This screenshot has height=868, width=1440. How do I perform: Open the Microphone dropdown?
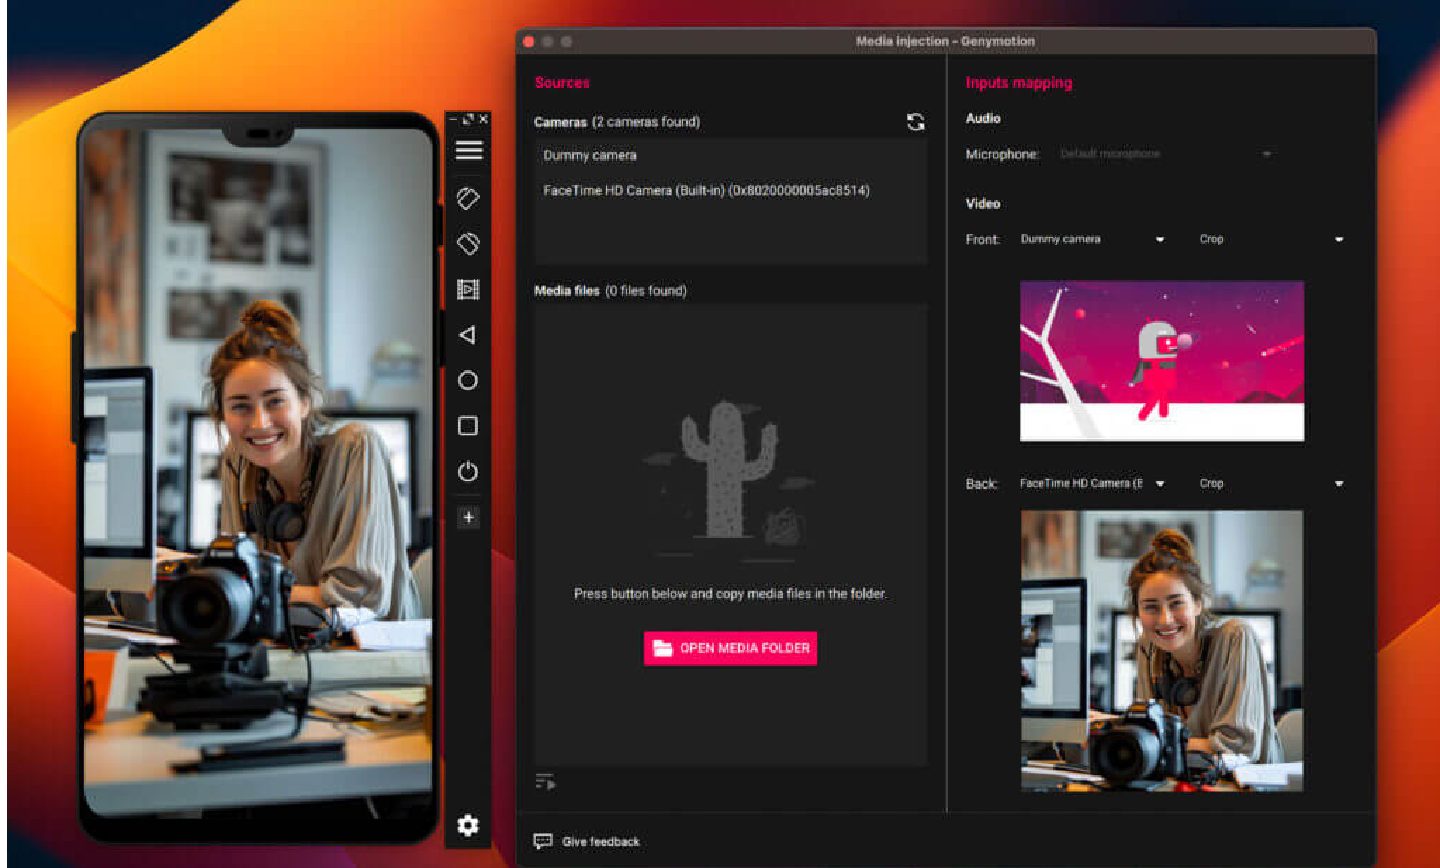pos(1166,154)
